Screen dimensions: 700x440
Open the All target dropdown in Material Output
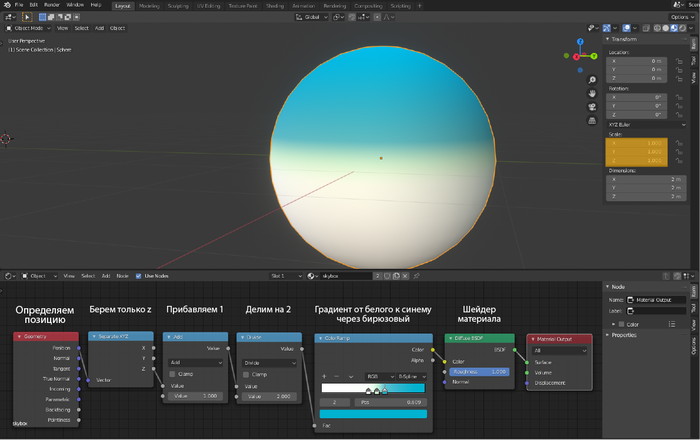[x=559, y=351]
